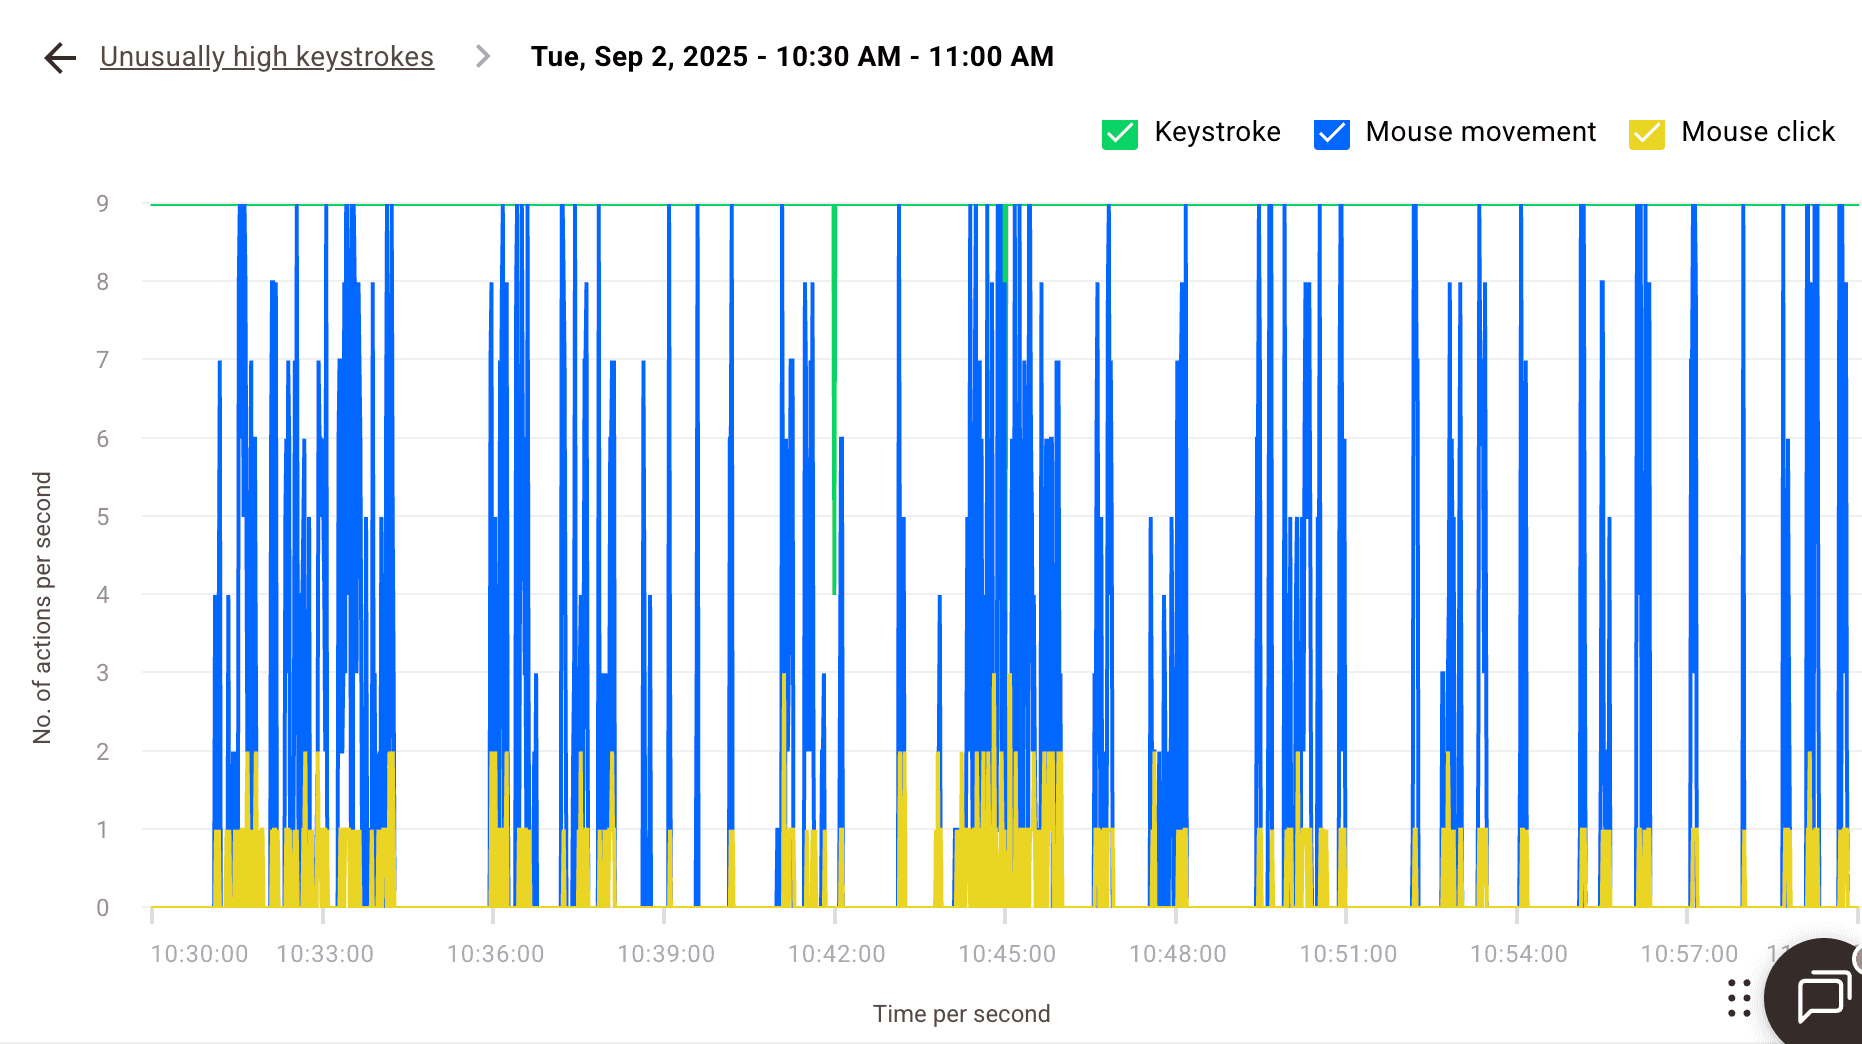The width and height of the screenshot is (1862, 1044).
Task: Click the 10:54:00 time axis label
Action: (1519, 954)
